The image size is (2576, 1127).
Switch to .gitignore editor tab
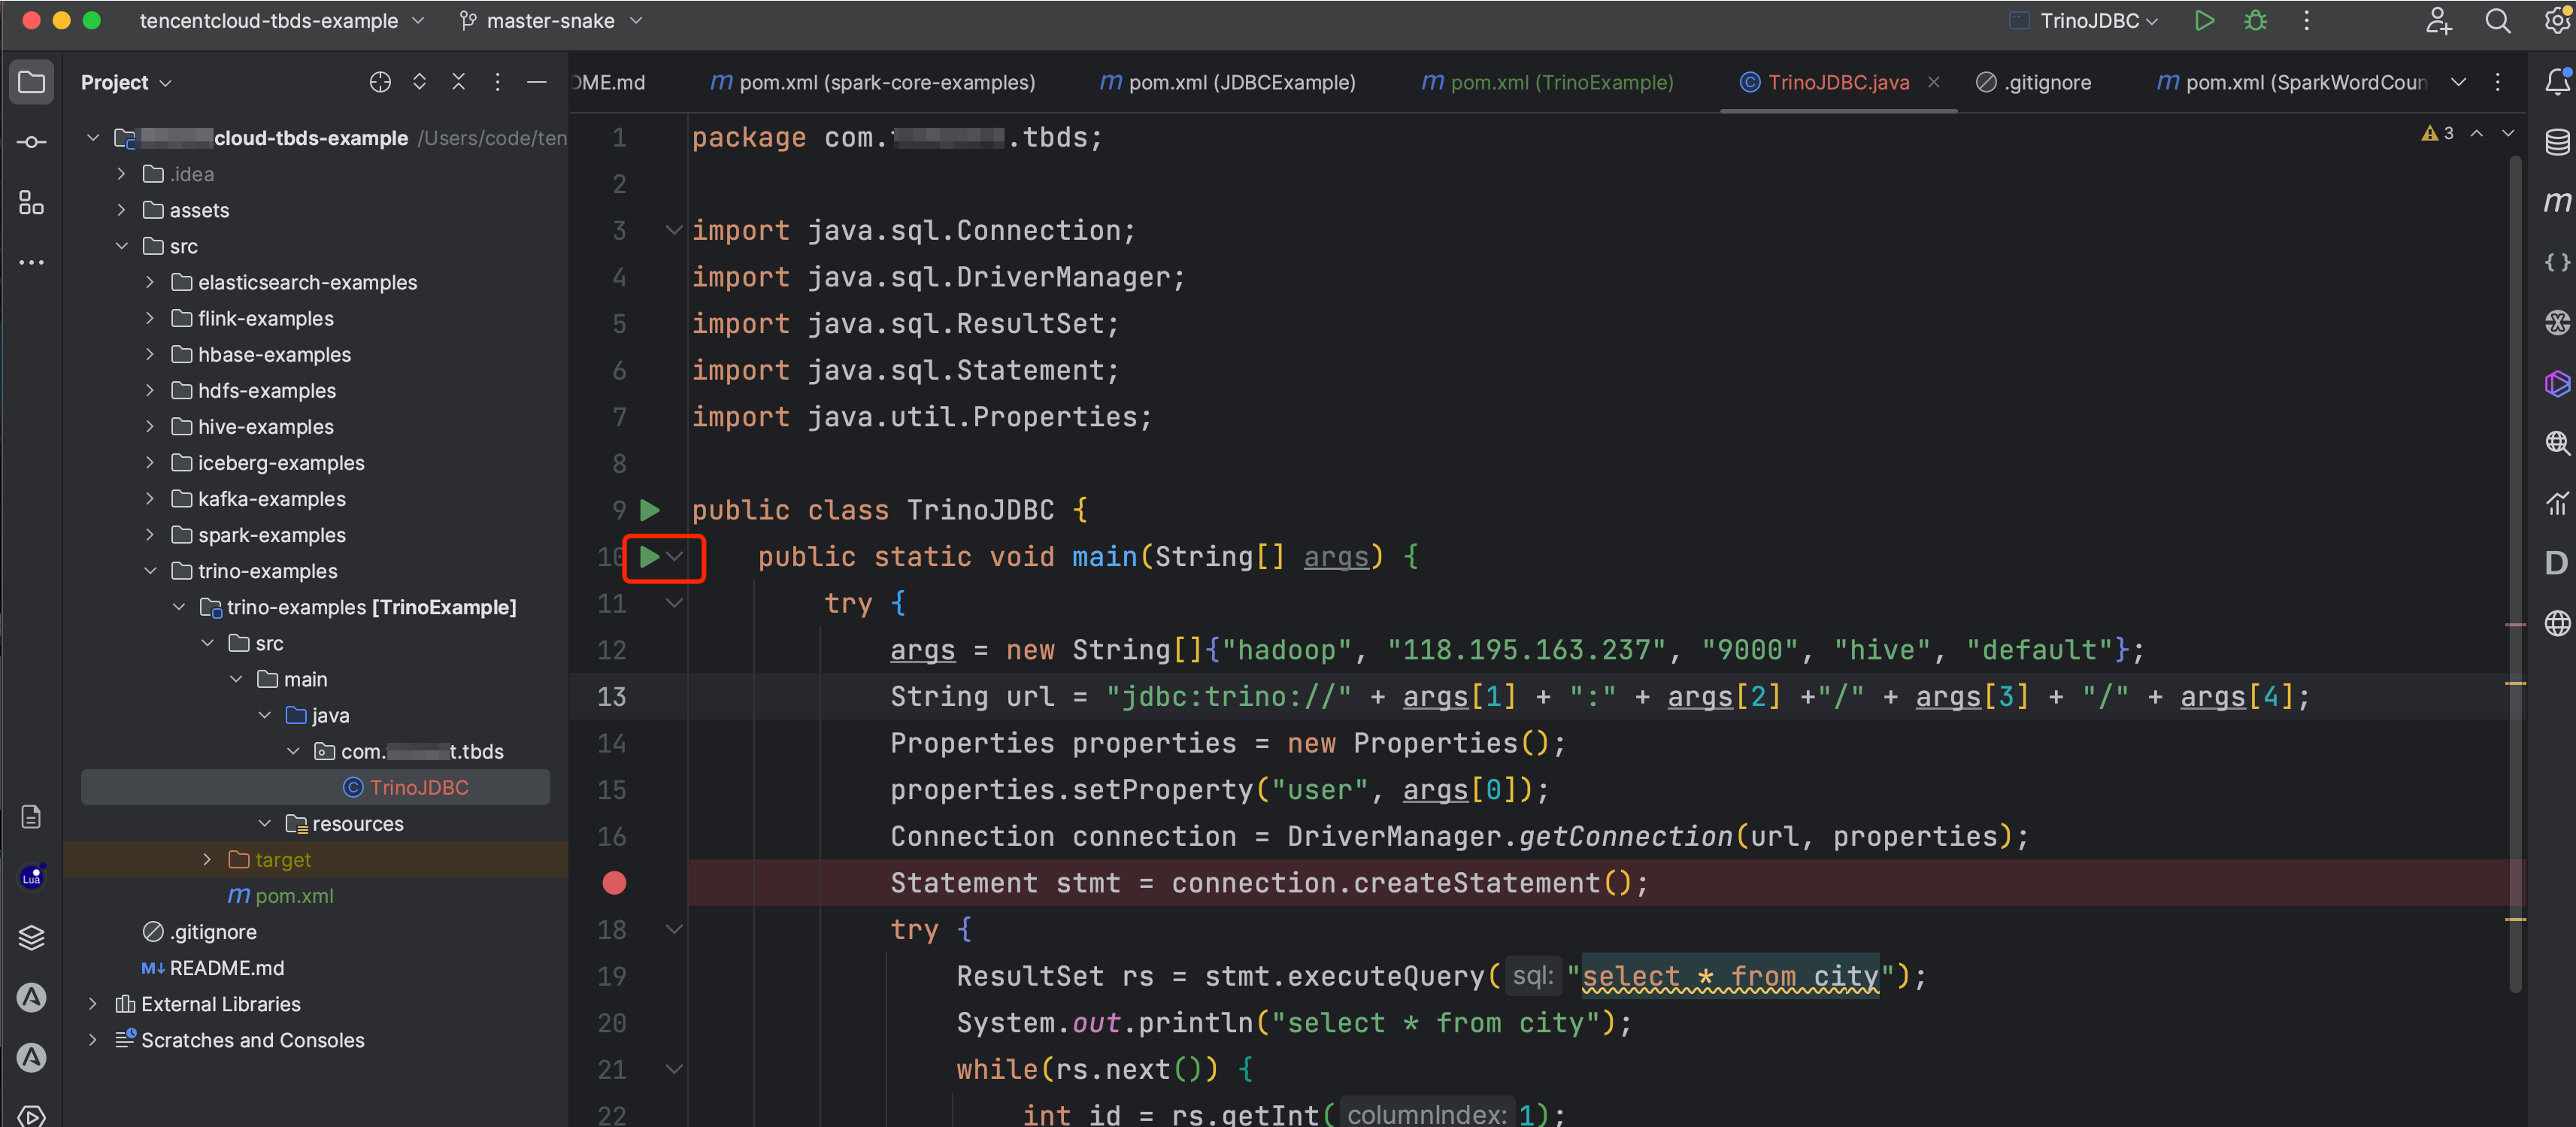pyautogui.click(x=2034, y=82)
